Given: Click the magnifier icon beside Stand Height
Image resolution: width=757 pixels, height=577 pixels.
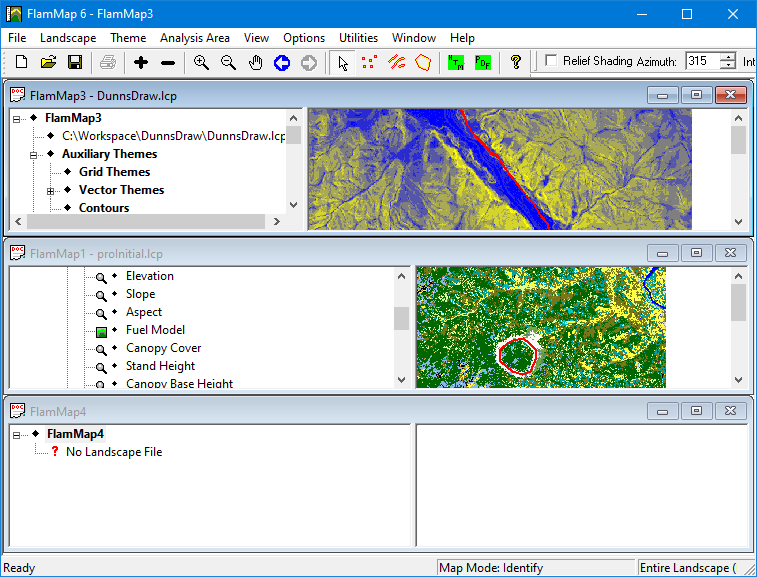Looking at the screenshot, I should (x=101, y=368).
